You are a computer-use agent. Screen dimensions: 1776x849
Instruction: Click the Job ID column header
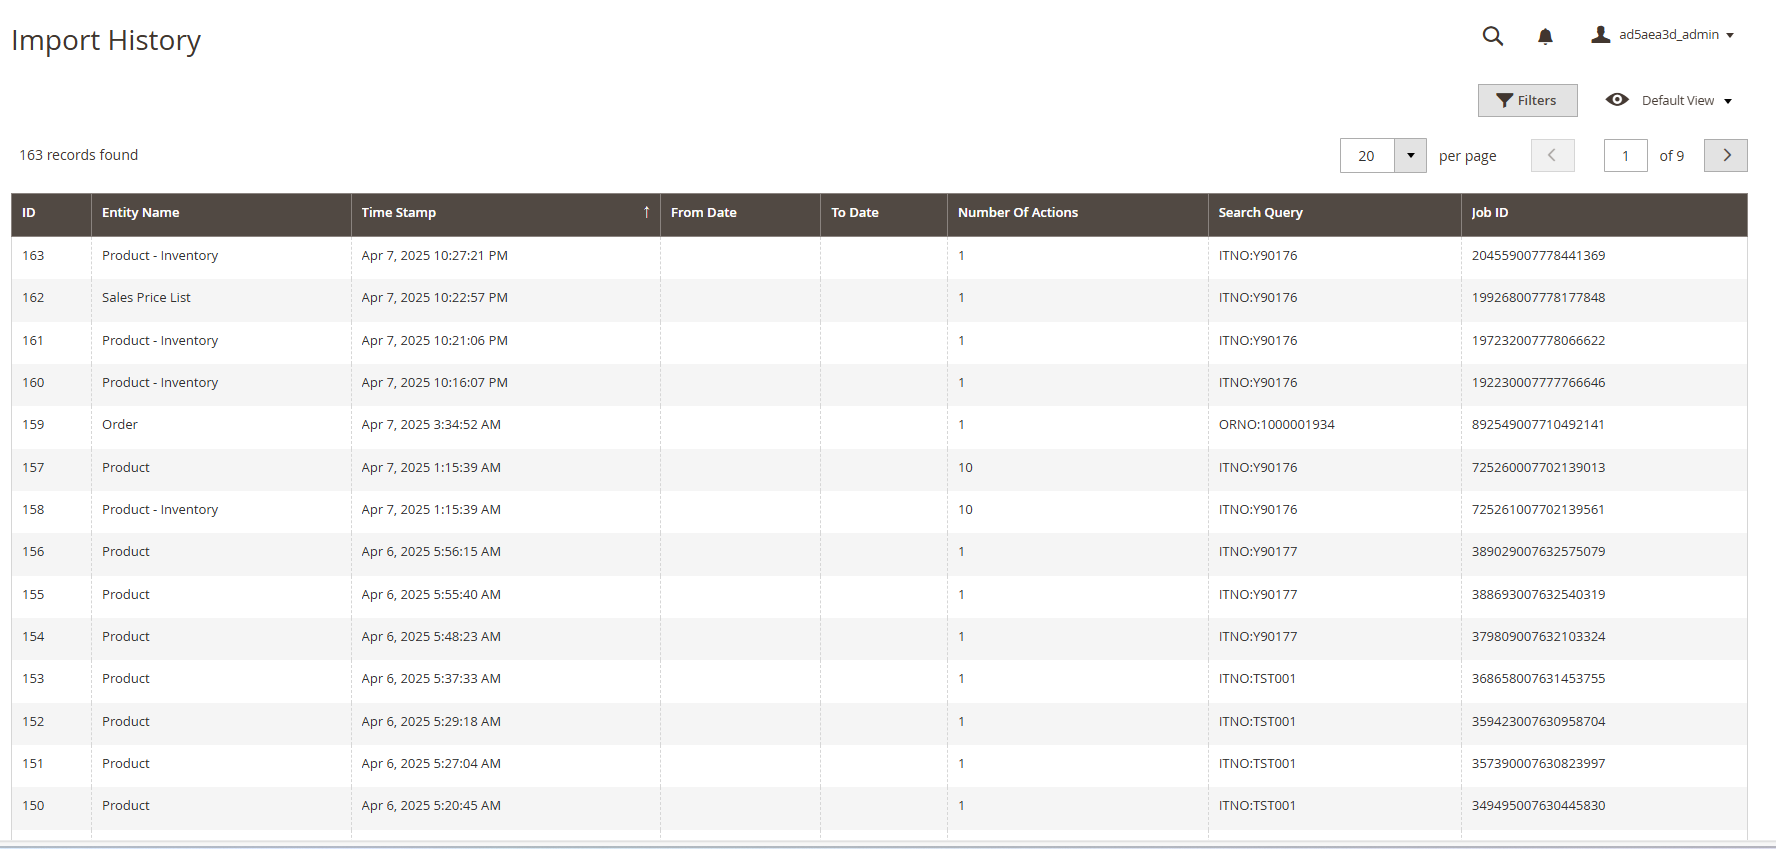tap(1489, 213)
